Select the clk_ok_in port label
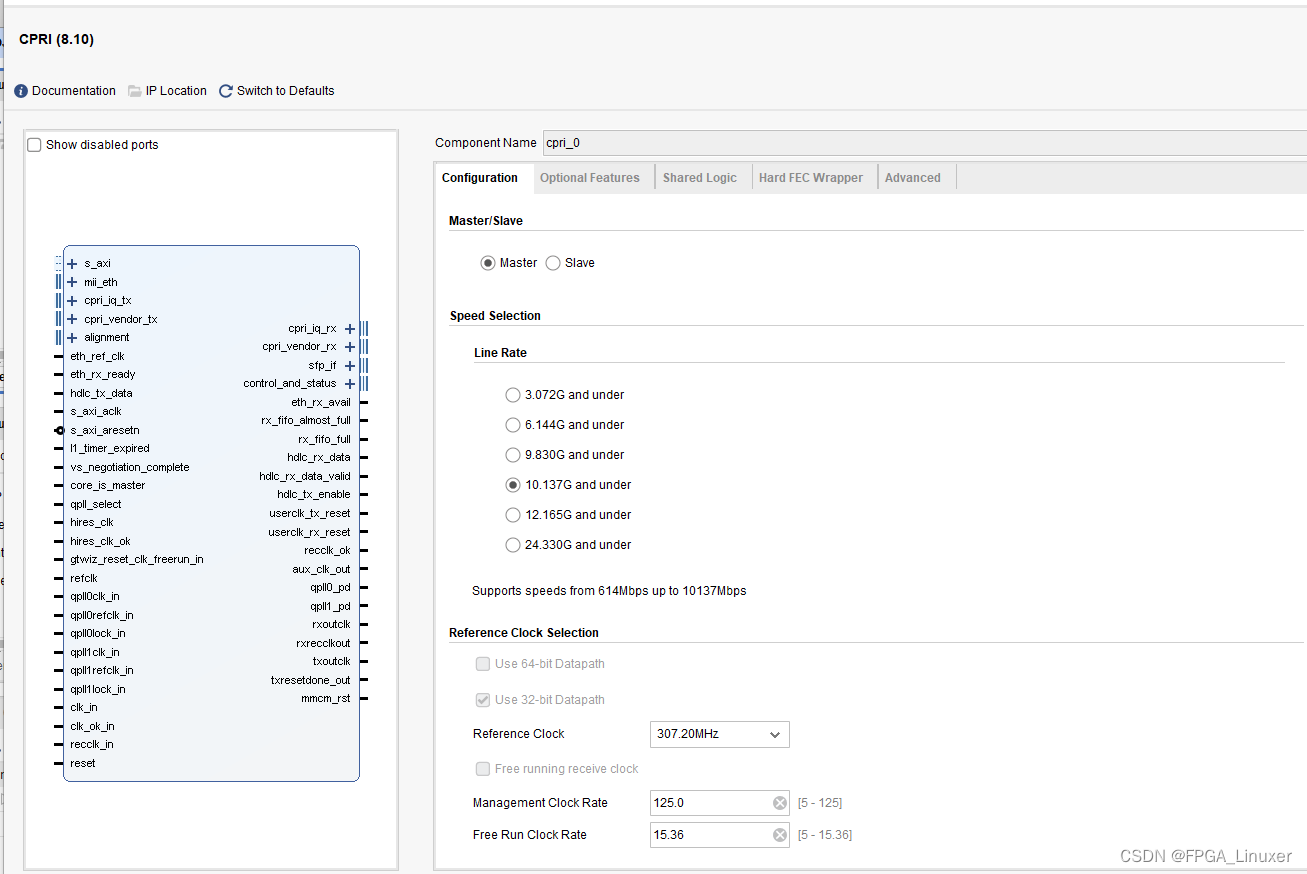 tap(92, 726)
